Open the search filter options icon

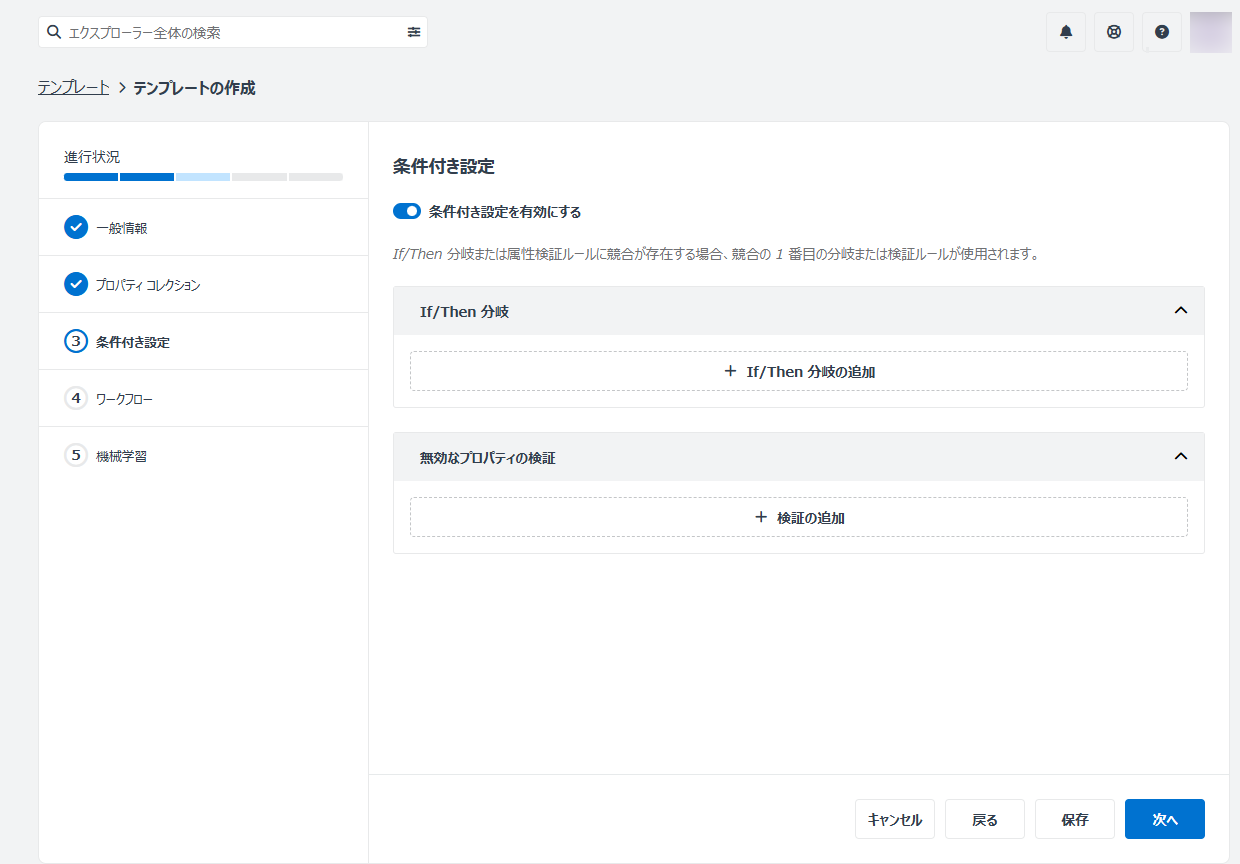414,32
